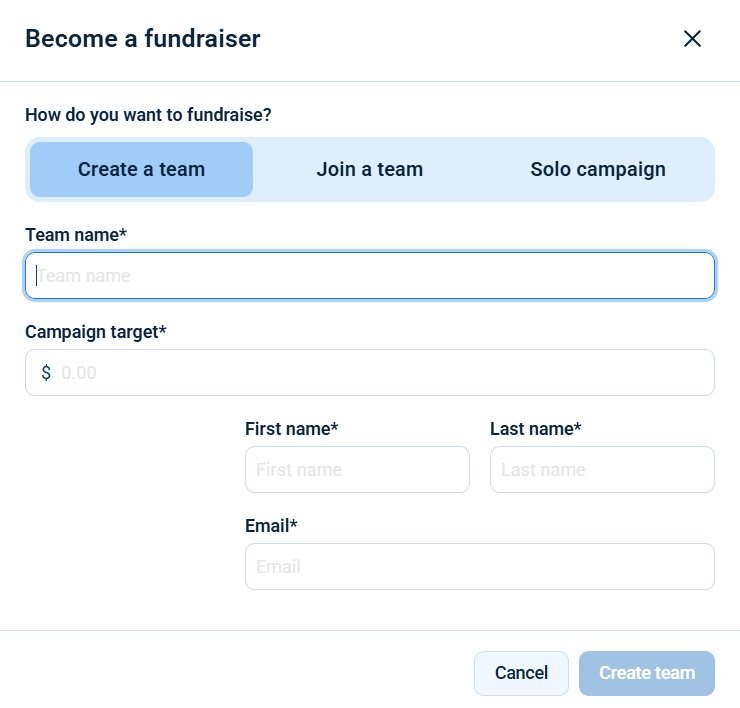Select the Create a team option

click(x=141, y=169)
